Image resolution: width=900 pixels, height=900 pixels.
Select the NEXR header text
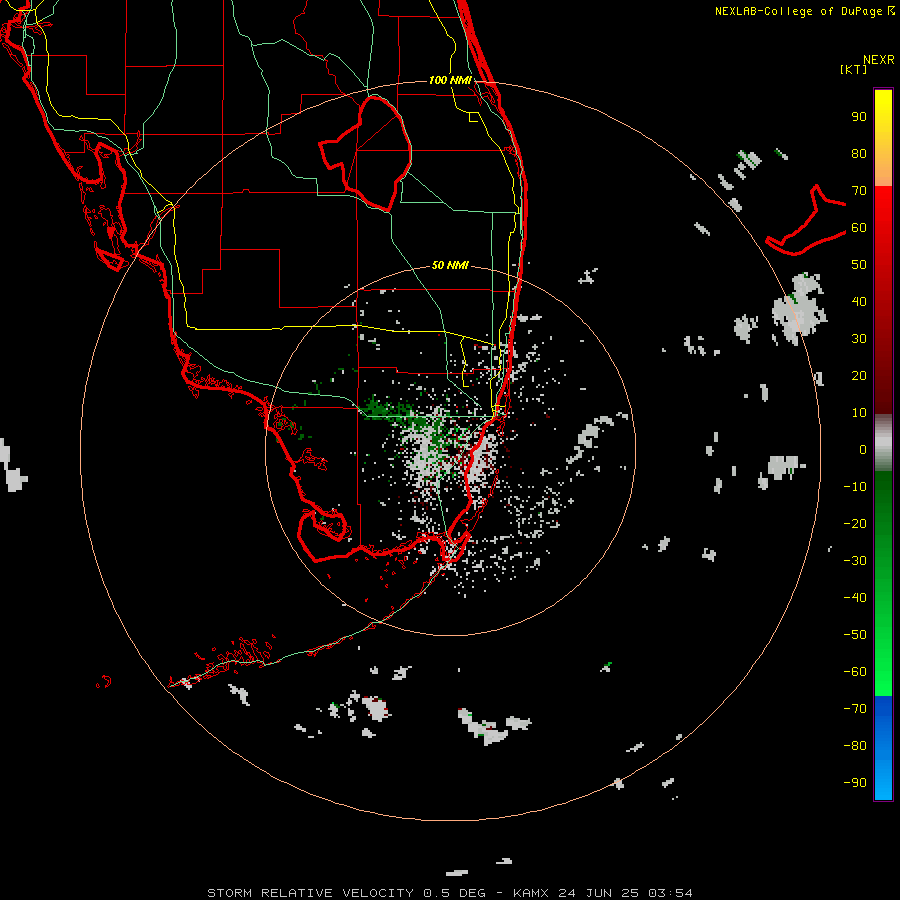879,60
